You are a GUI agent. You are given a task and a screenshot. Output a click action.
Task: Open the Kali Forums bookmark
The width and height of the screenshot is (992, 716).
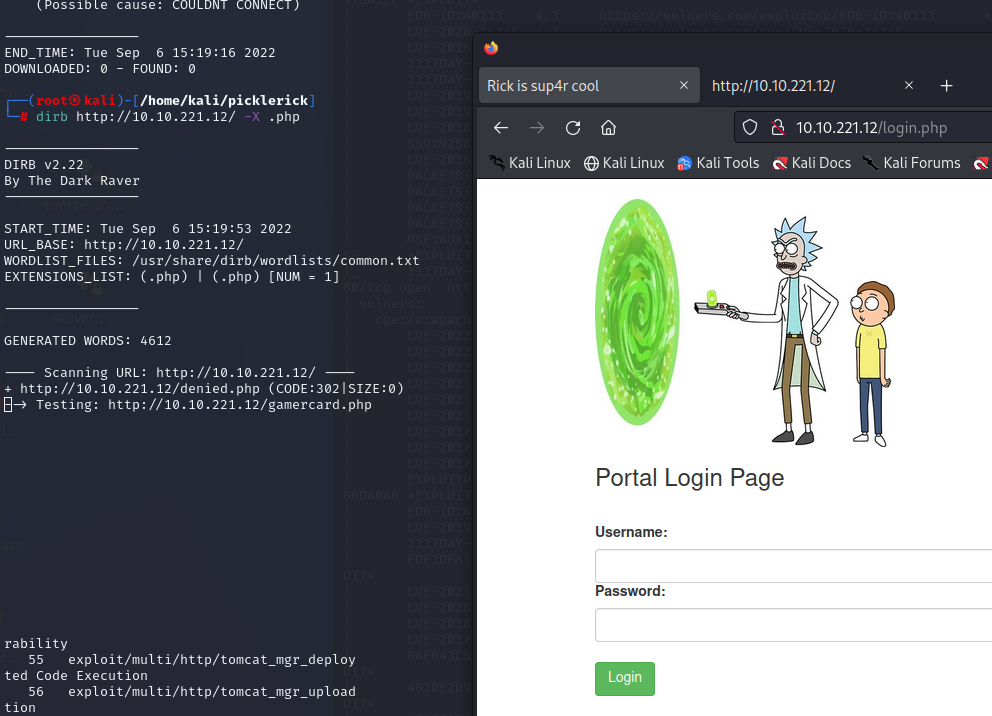coord(911,163)
